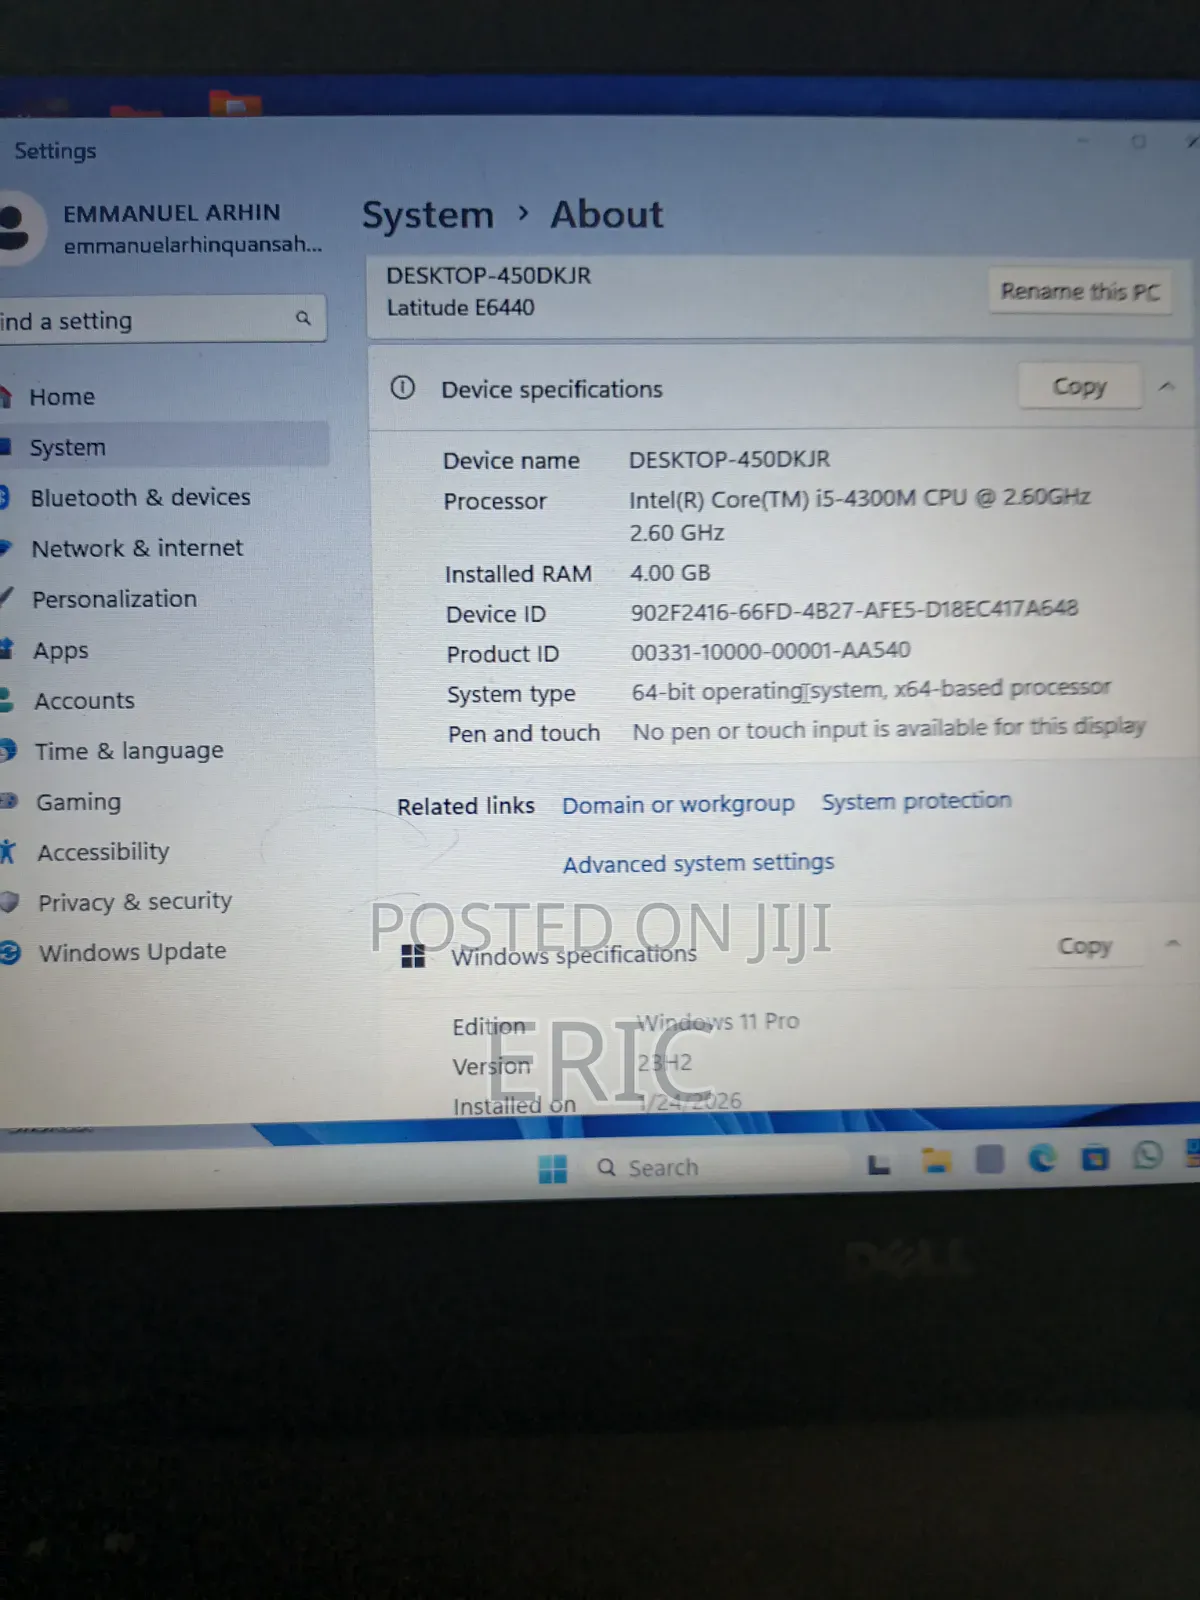Go to Privacy & security
Image resolution: width=1200 pixels, height=1600 pixels.
(134, 902)
